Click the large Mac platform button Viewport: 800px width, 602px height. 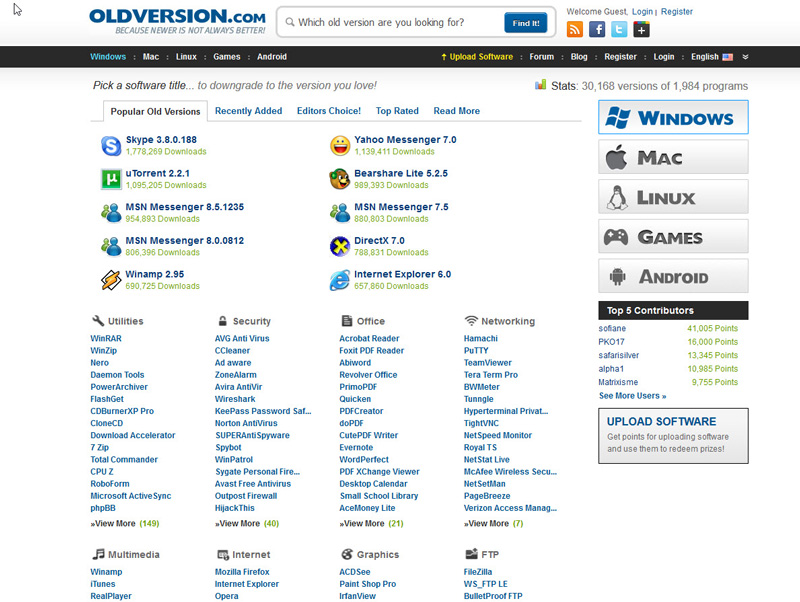click(673, 157)
